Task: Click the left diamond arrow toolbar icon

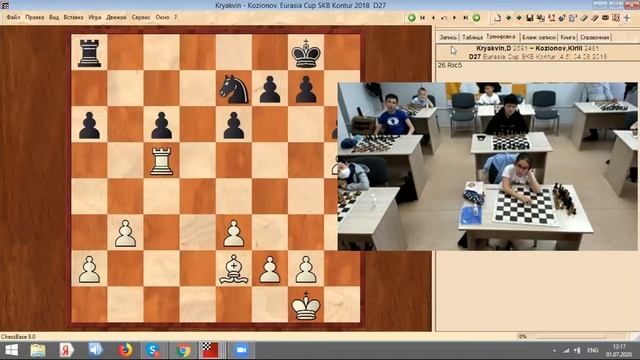Action: click(x=509, y=18)
